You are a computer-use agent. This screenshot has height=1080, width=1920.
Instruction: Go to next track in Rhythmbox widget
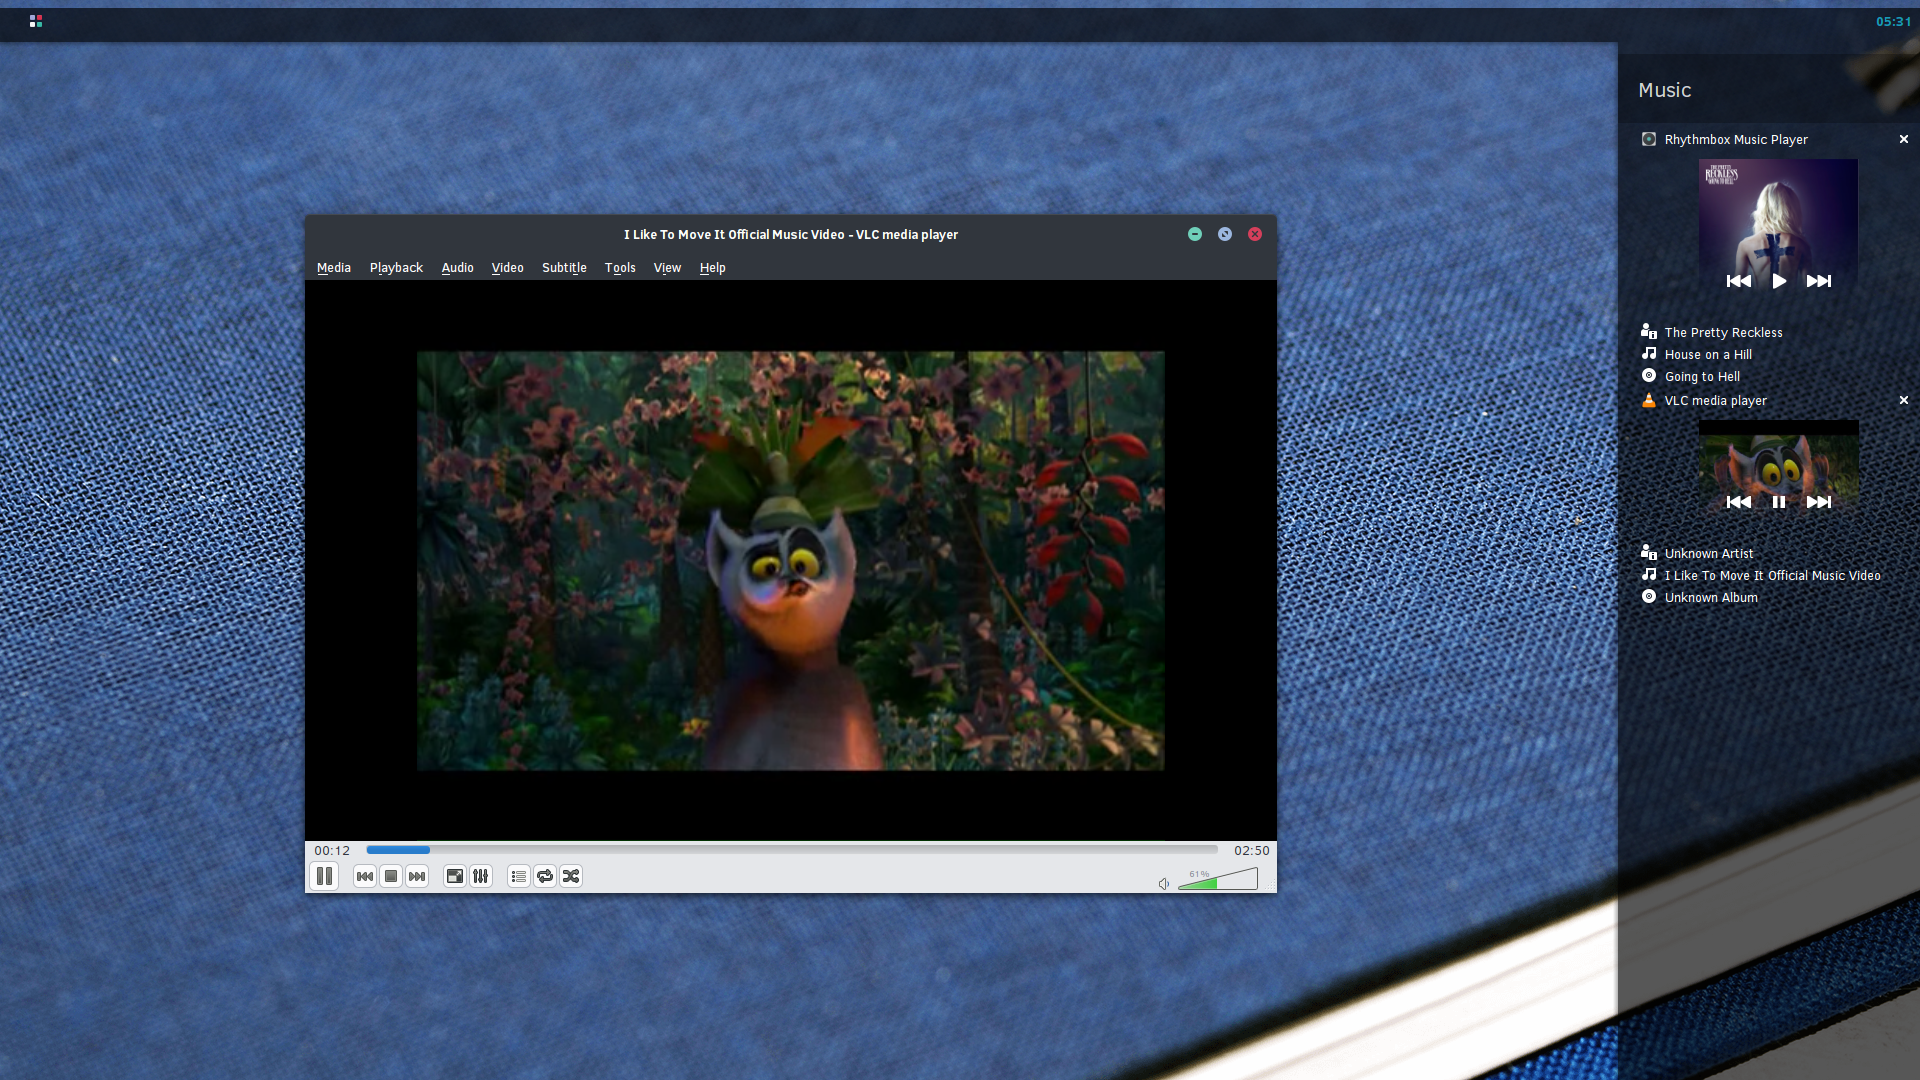pyautogui.click(x=1819, y=281)
